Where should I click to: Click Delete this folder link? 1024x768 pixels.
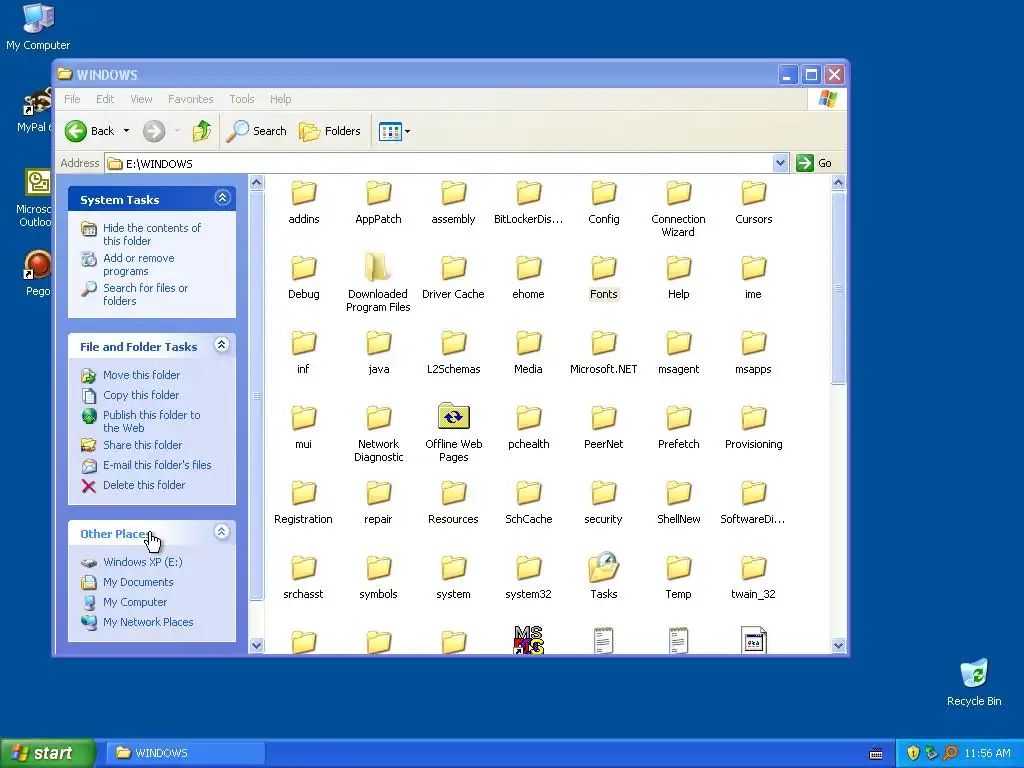tap(144, 485)
